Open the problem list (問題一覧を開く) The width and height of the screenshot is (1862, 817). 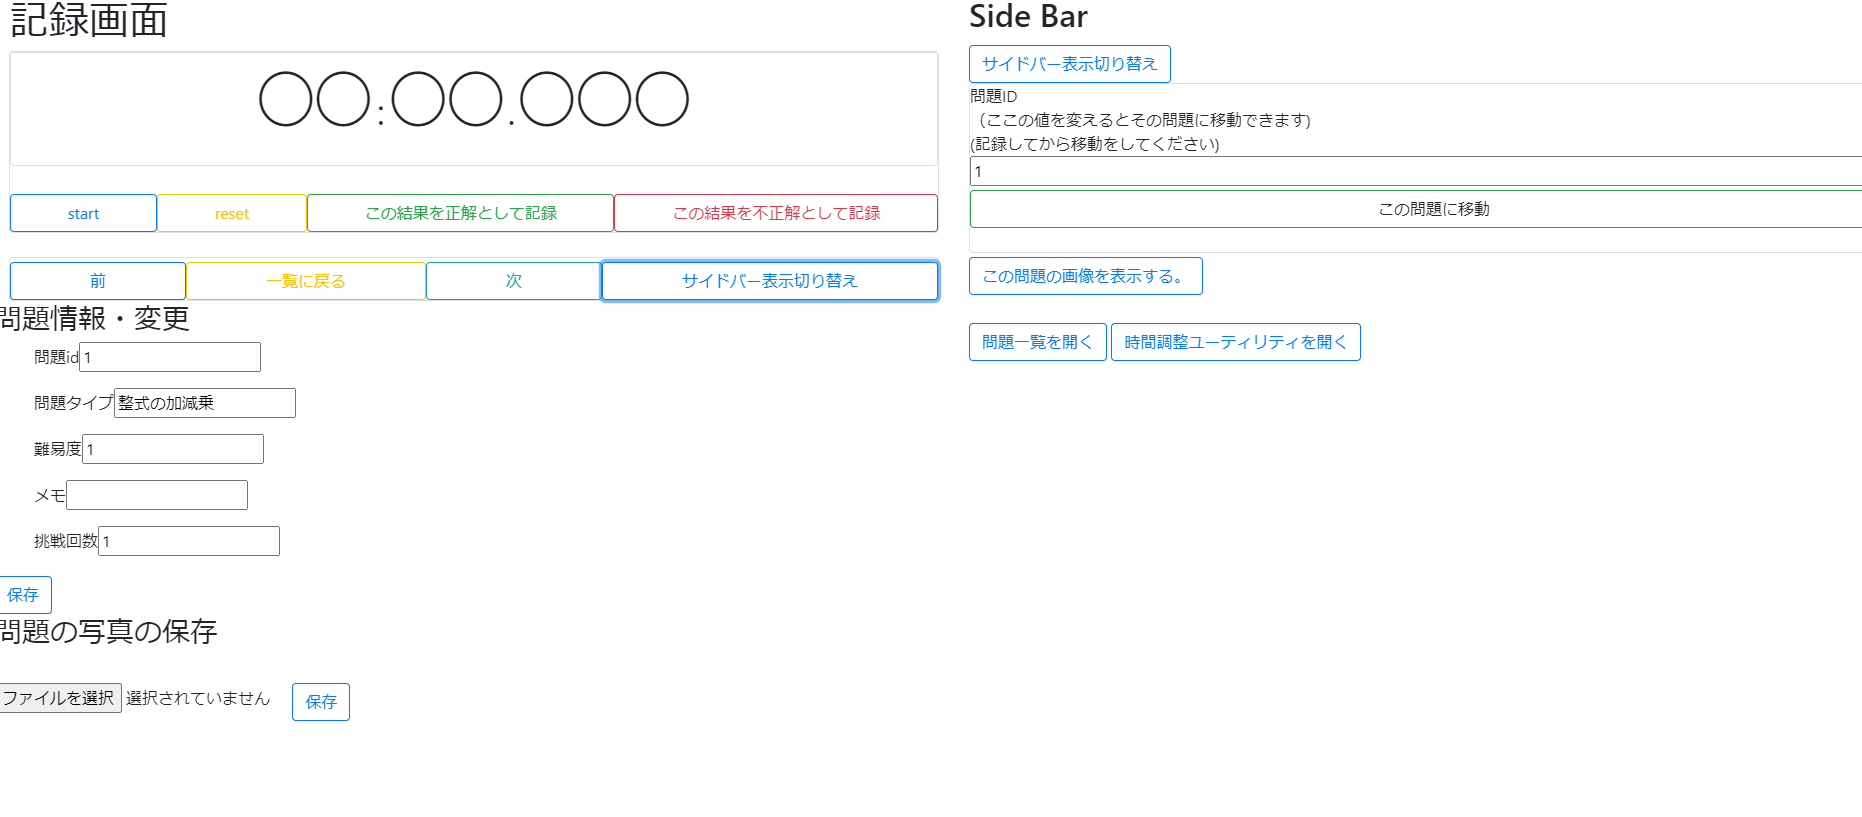coord(1037,342)
